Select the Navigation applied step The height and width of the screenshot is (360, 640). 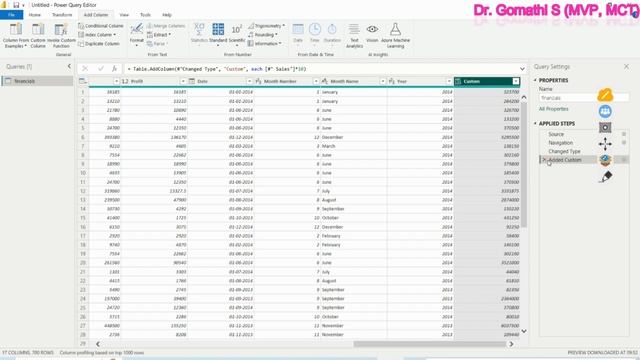pyautogui.click(x=560, y=142)
